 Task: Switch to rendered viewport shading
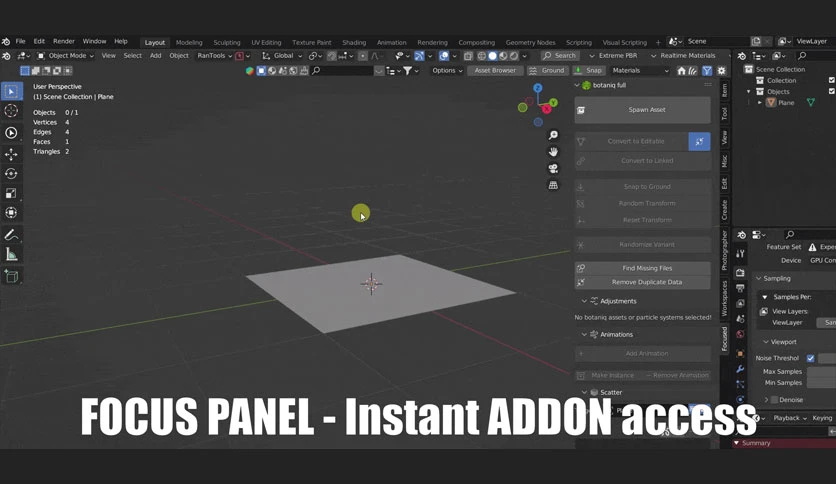(x=514, y=55)
